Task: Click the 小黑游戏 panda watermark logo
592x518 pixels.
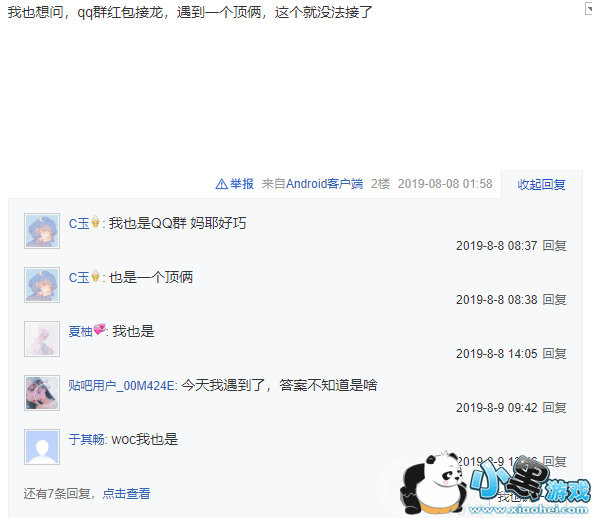Action: 495,485
